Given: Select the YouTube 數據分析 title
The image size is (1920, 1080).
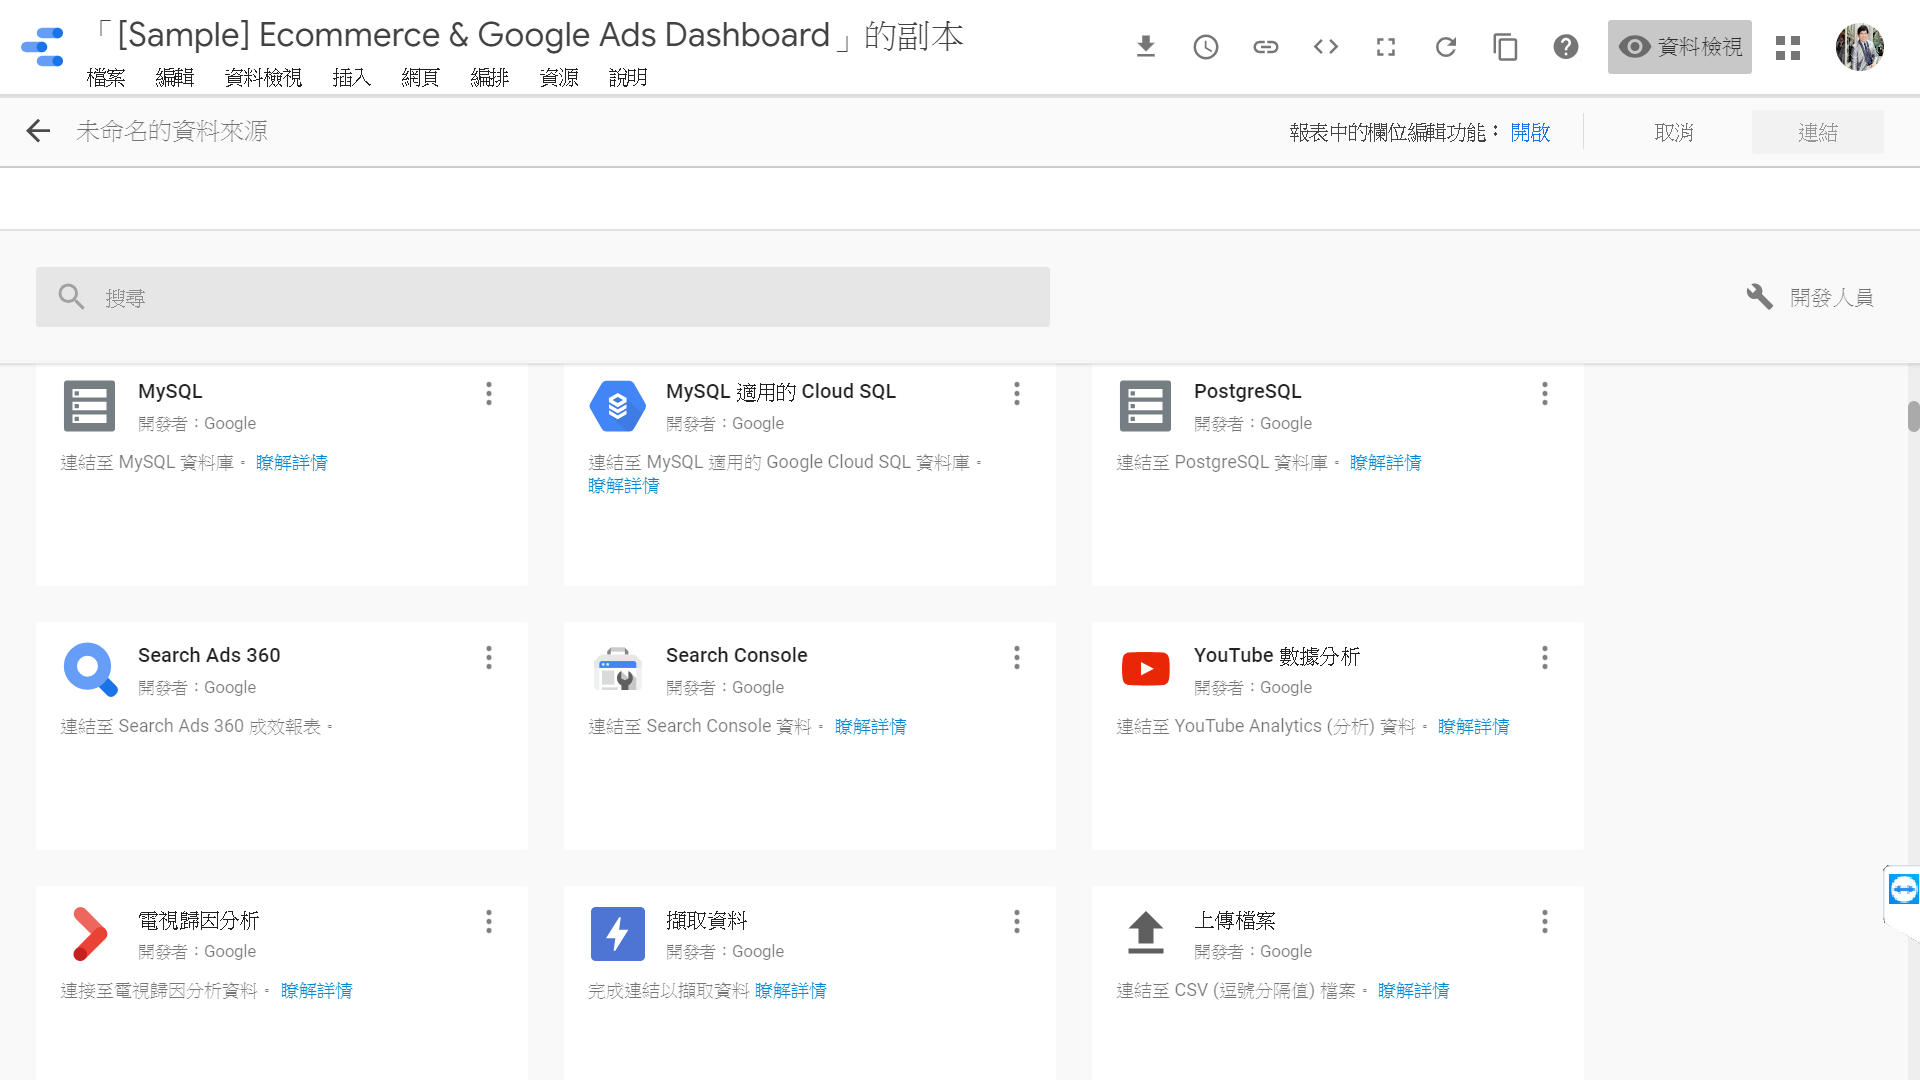Looking at the screenshot, I should (1277, 655).
